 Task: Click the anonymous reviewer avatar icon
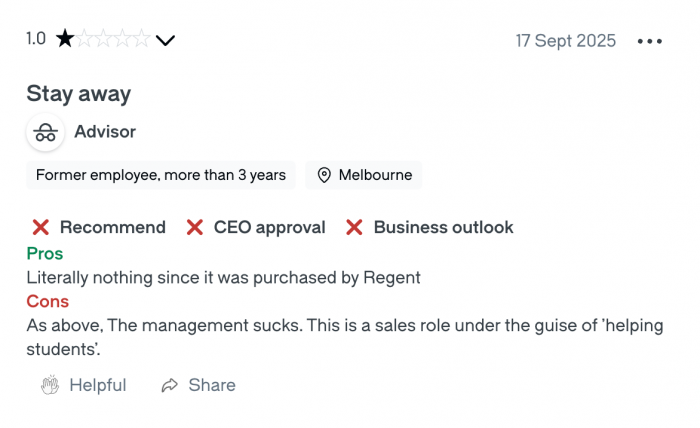click(44, 132)
